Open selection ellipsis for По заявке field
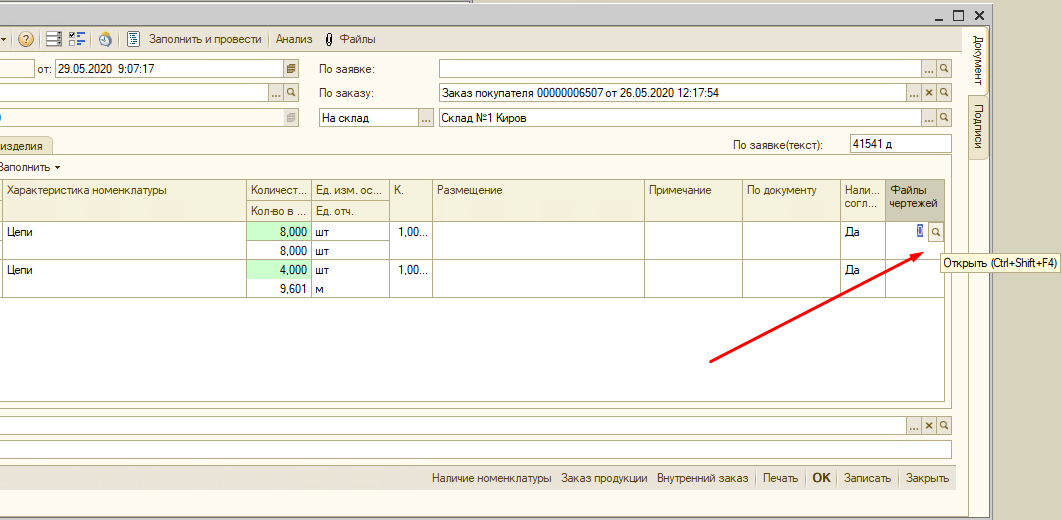 tap(929, 68)
